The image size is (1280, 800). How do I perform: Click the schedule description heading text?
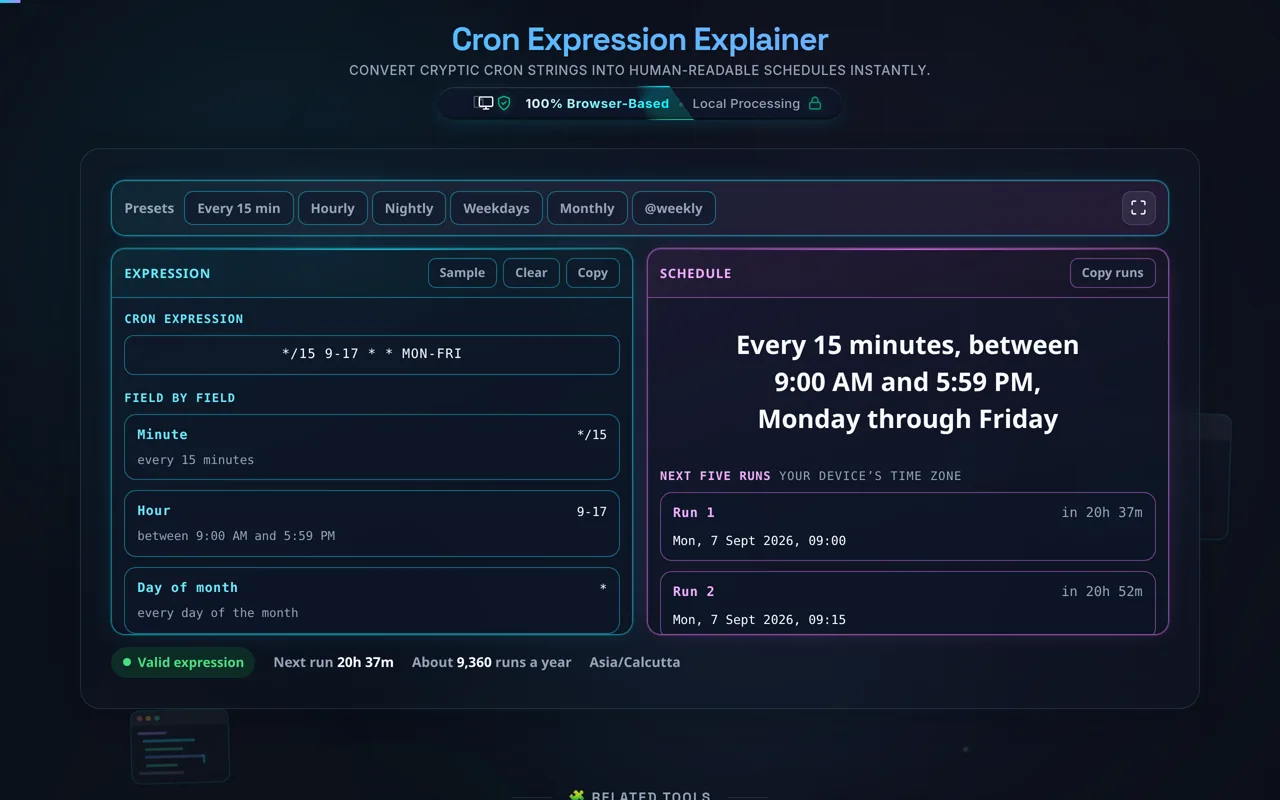908,382
